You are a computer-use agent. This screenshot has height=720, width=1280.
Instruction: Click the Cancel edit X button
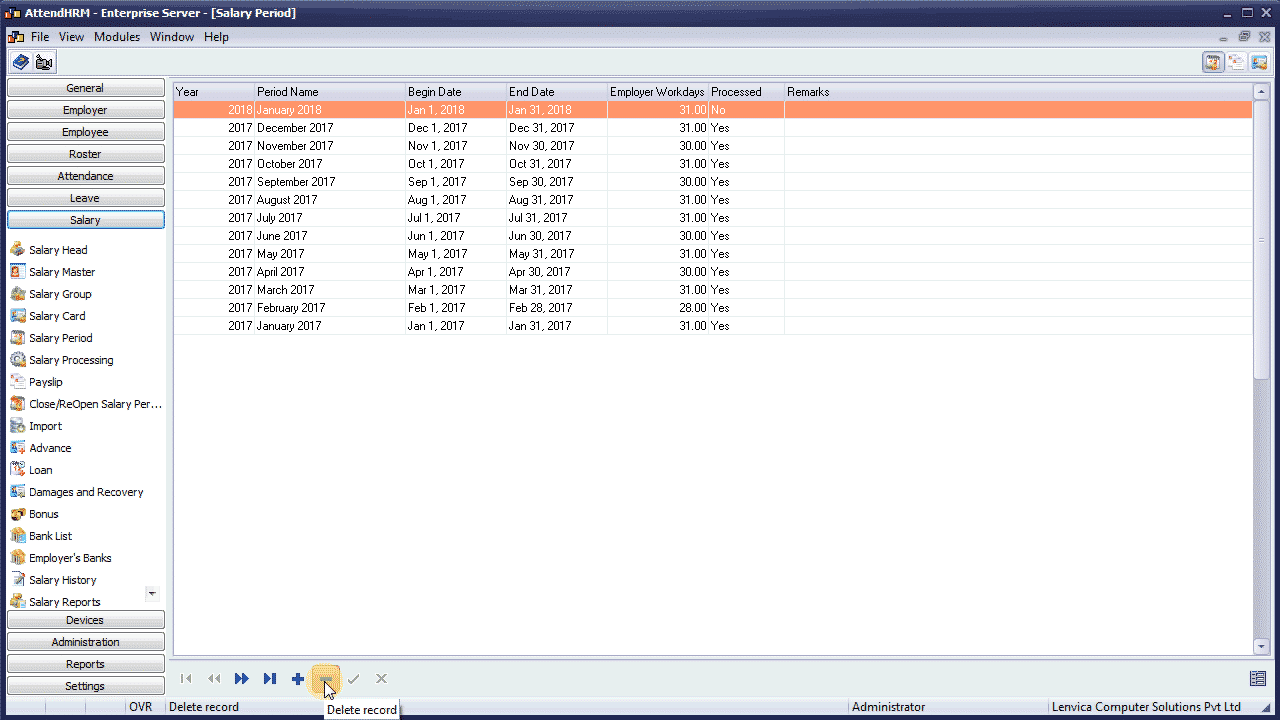(381, 679)
